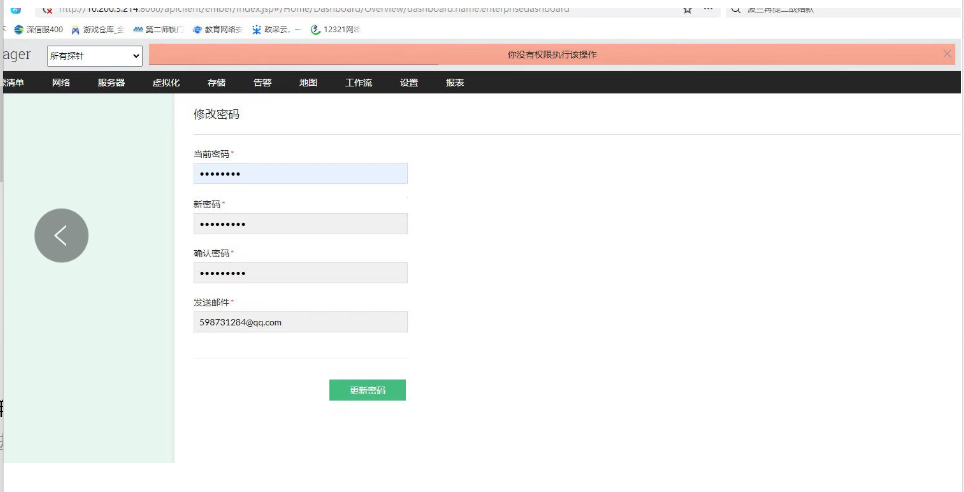Open the 第二期 bookmark
The height and width of the screenshot is (492, 964).
[x=159, y=29]
